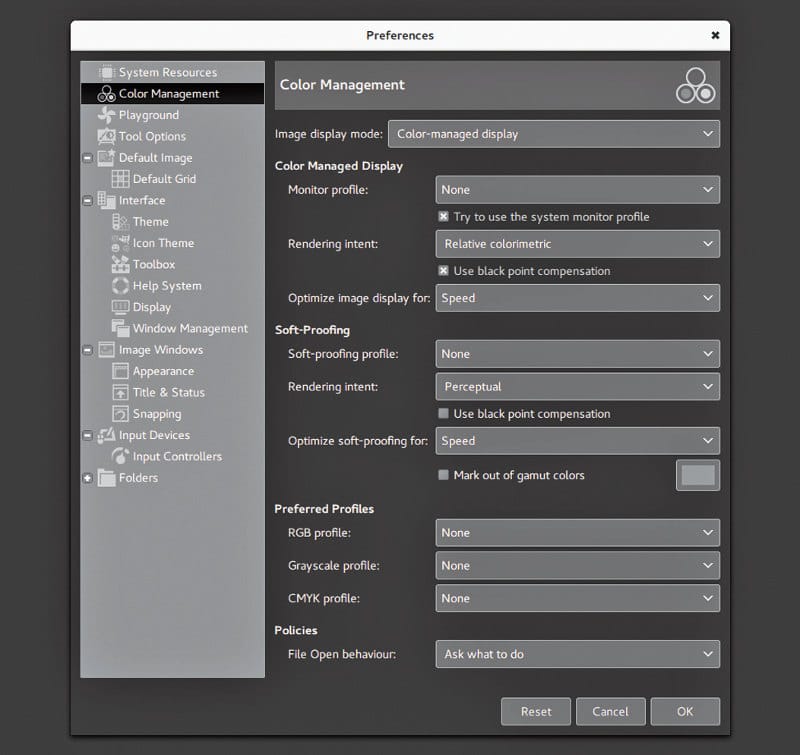Click the Default Grid icon

[x=120, y=179]
